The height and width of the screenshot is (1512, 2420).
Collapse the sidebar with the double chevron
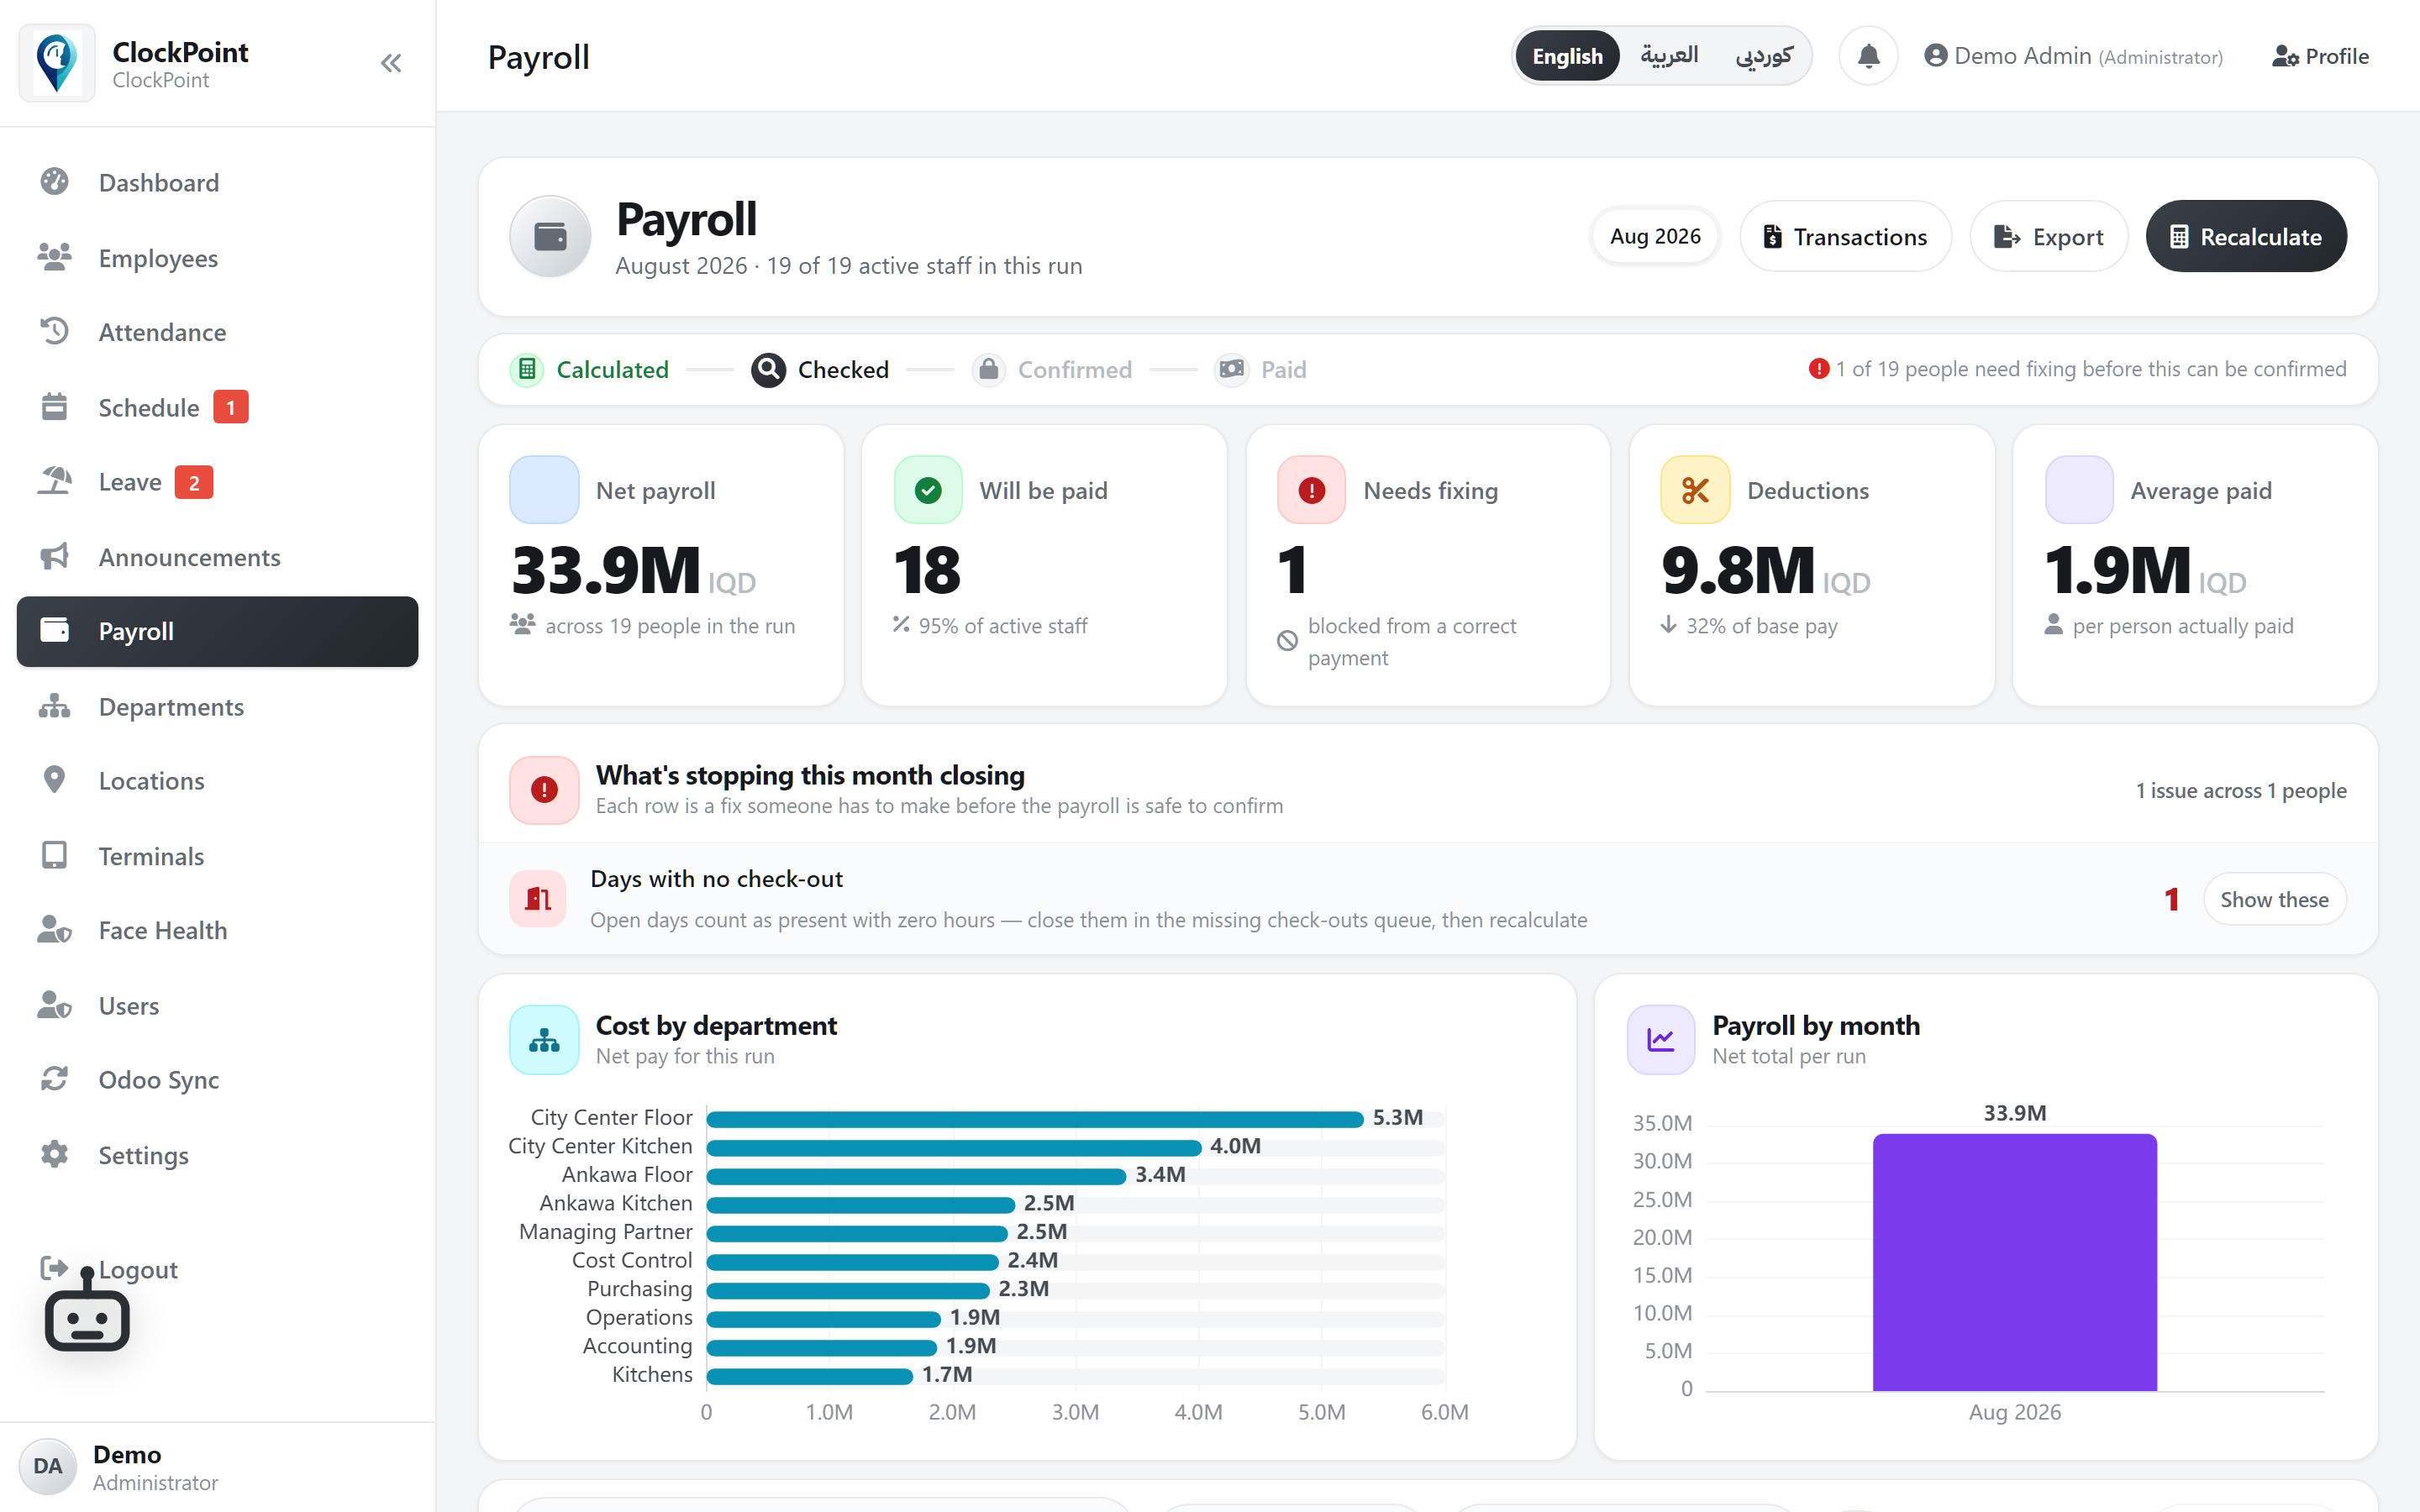pyautogui.click(x=391, y=63)
